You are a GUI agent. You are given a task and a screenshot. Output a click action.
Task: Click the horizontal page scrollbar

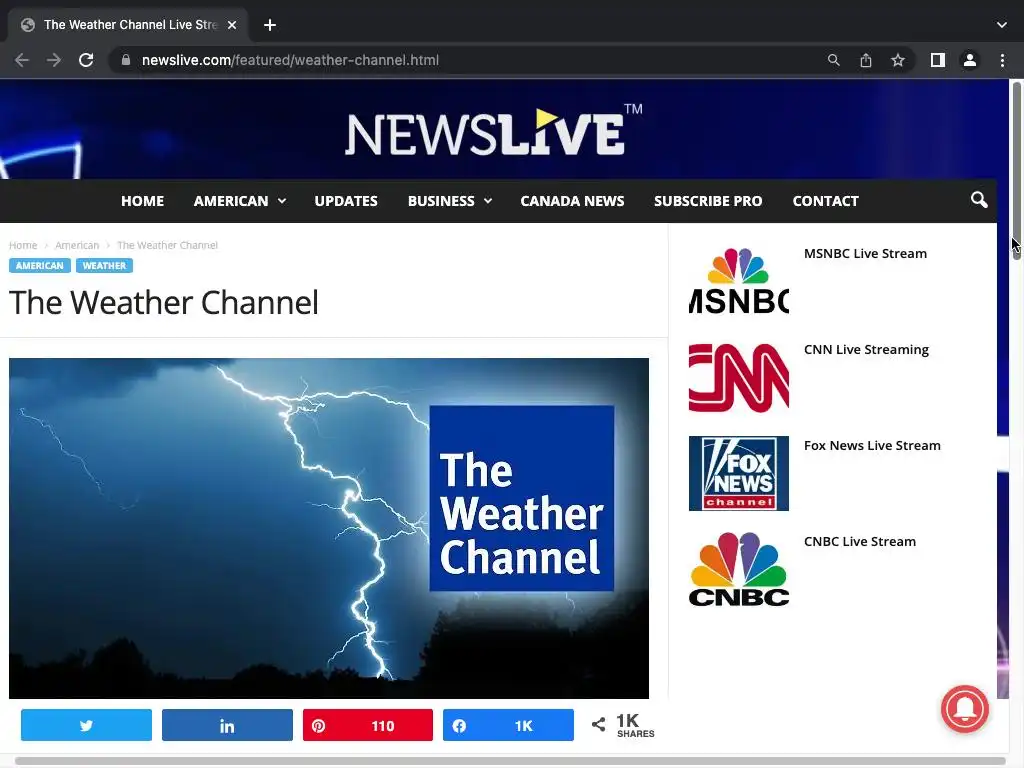511,761
